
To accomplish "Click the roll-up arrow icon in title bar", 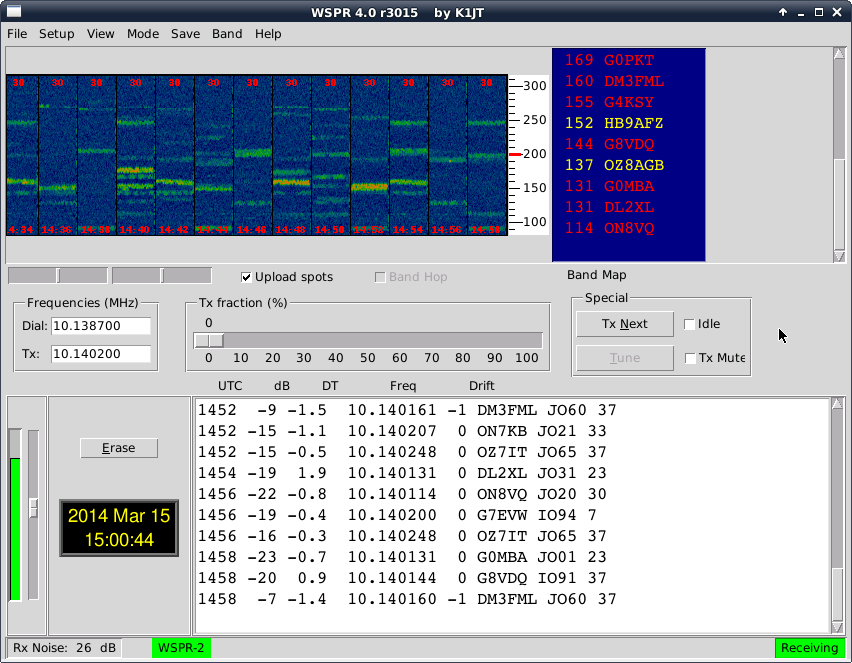I will [782, 12].
